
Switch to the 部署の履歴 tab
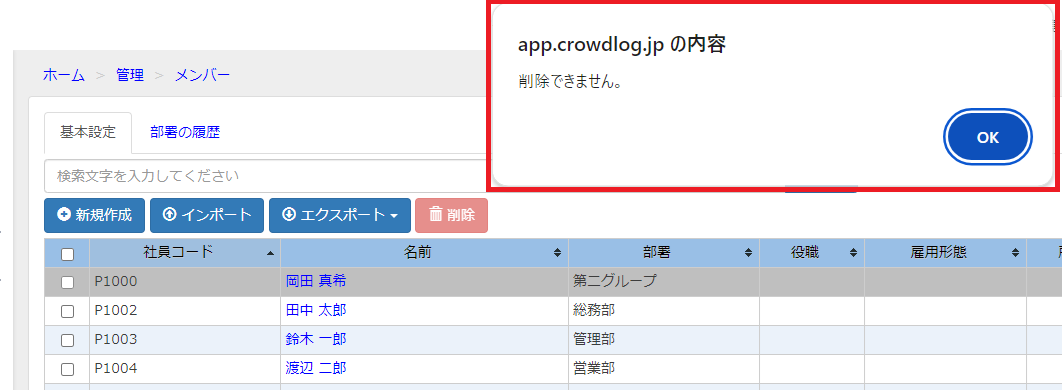tap(185, 133)
